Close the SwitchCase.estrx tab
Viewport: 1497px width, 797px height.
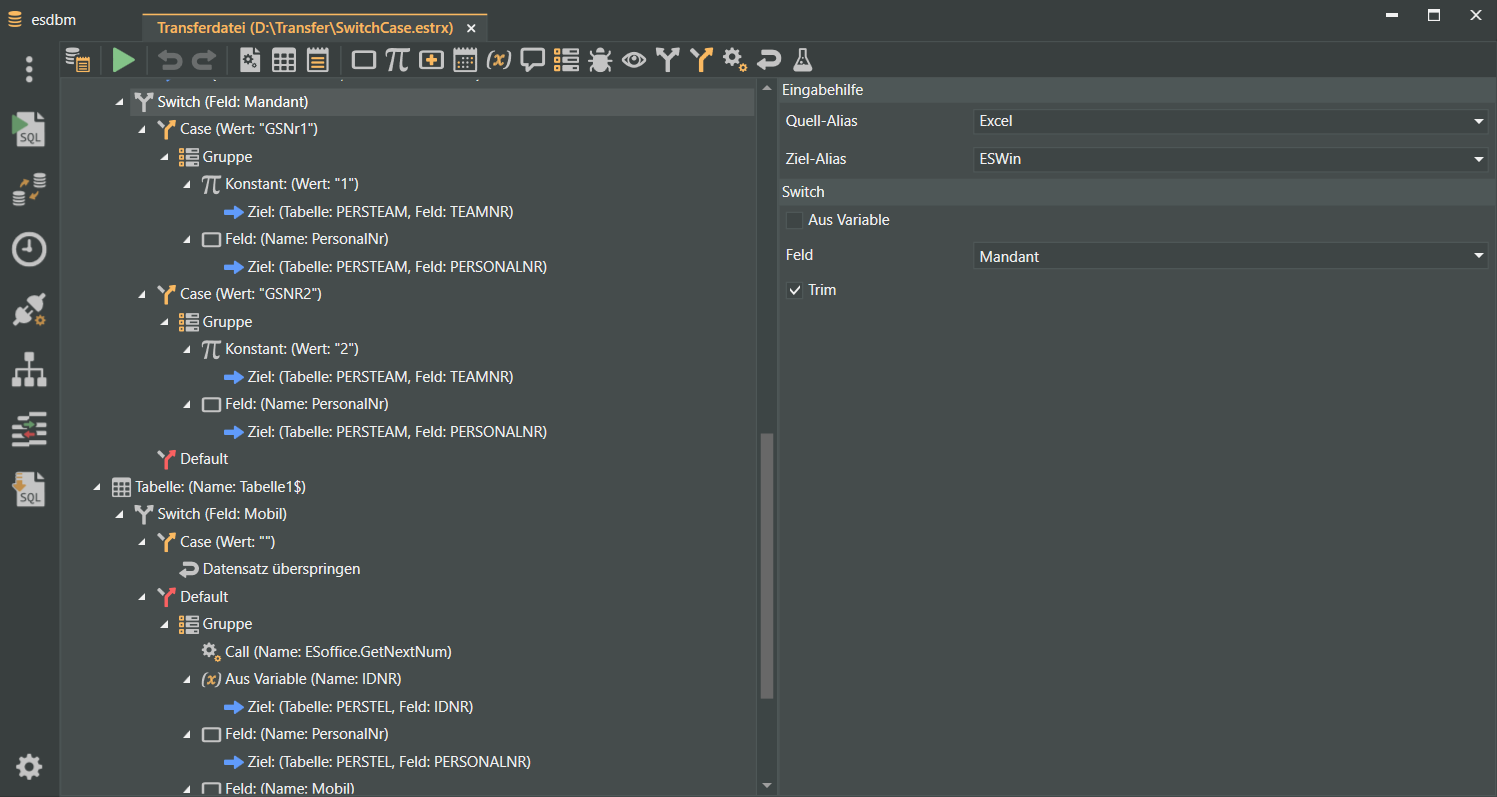(x=472, y=29)
